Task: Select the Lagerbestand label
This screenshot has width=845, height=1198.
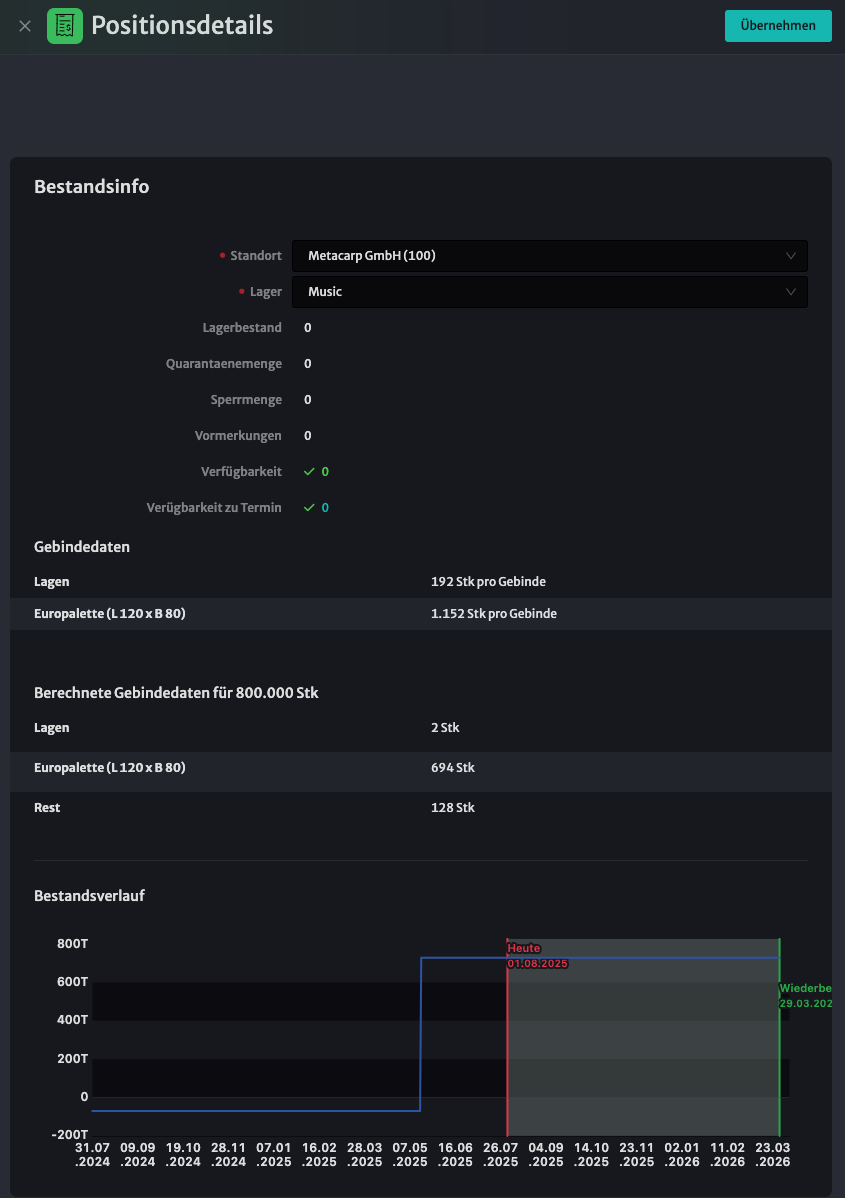Action: tap(241, 328)
